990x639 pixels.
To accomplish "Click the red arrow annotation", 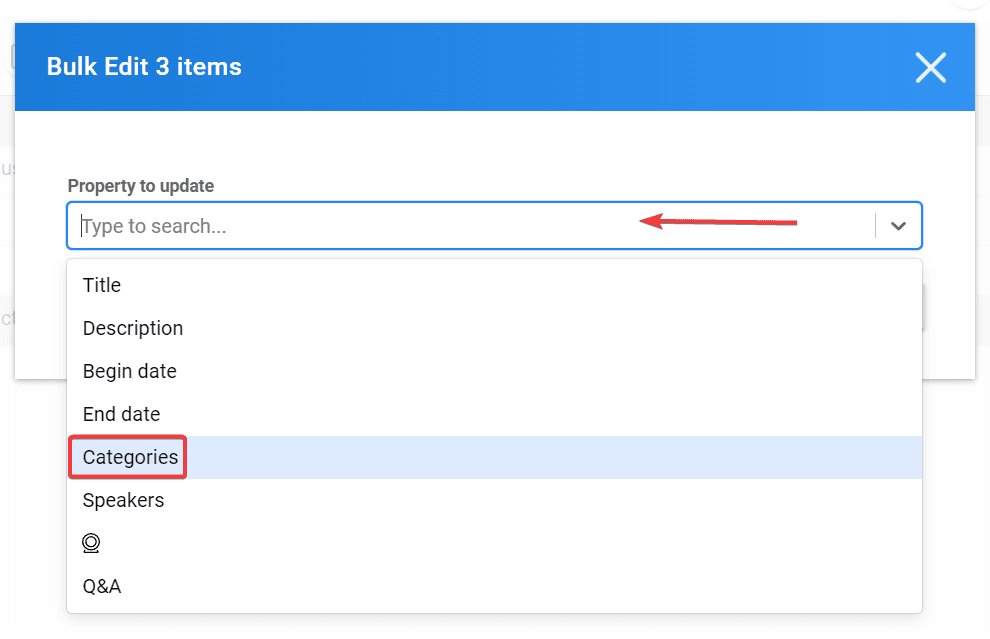I will coord(718,222).
